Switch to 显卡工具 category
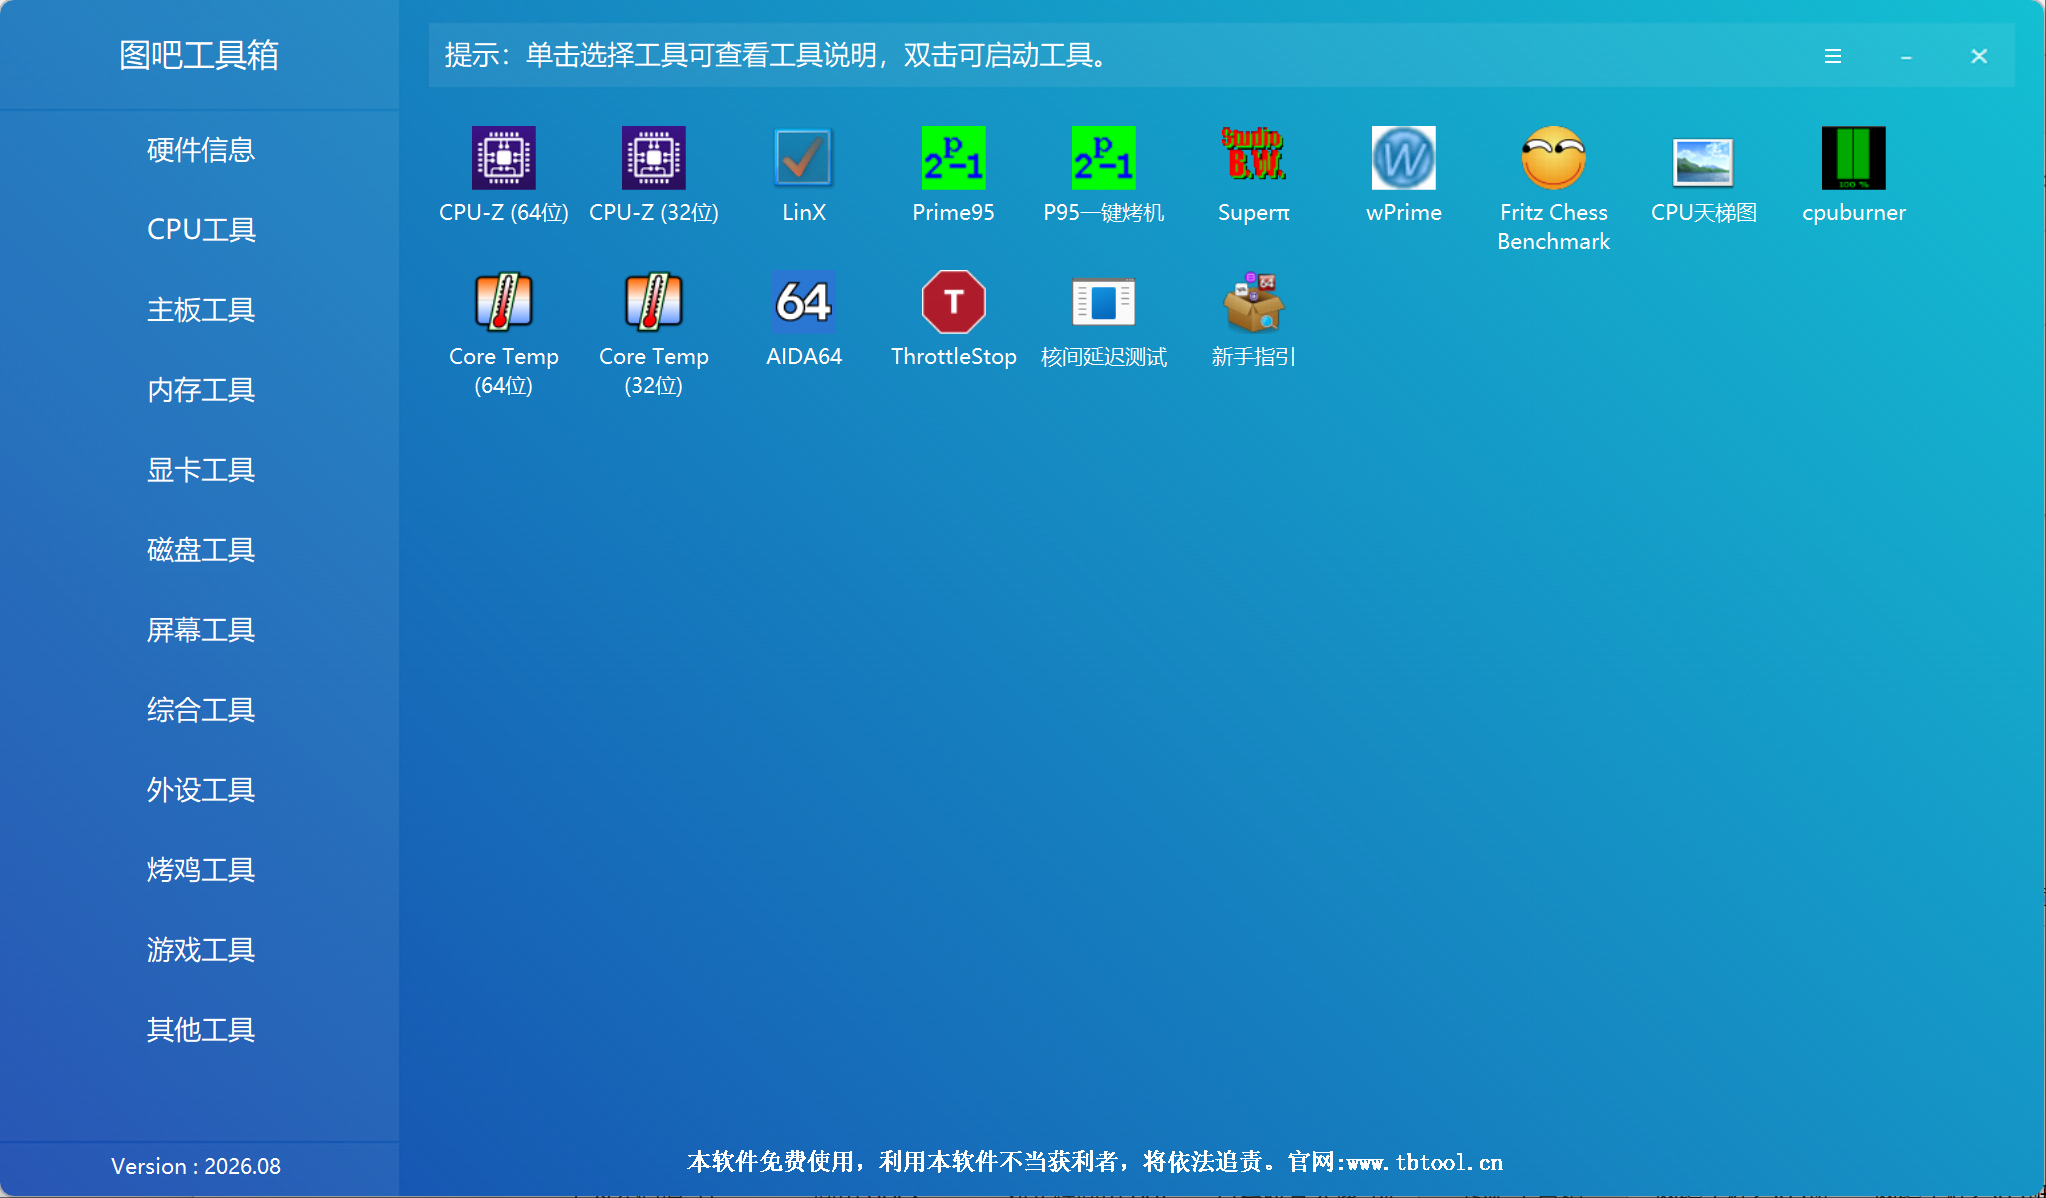Screen dimensions: 2046x1198 pyautogui.click(x=201, y=470)
